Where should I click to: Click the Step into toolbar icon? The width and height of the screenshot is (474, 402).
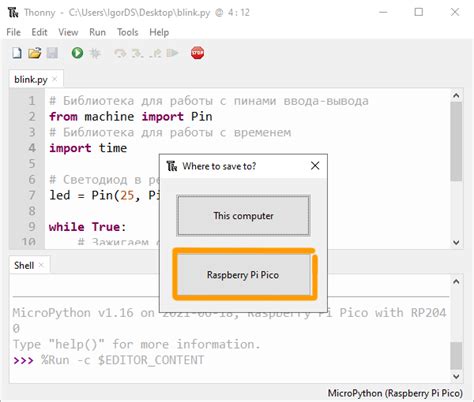point(137,53)
